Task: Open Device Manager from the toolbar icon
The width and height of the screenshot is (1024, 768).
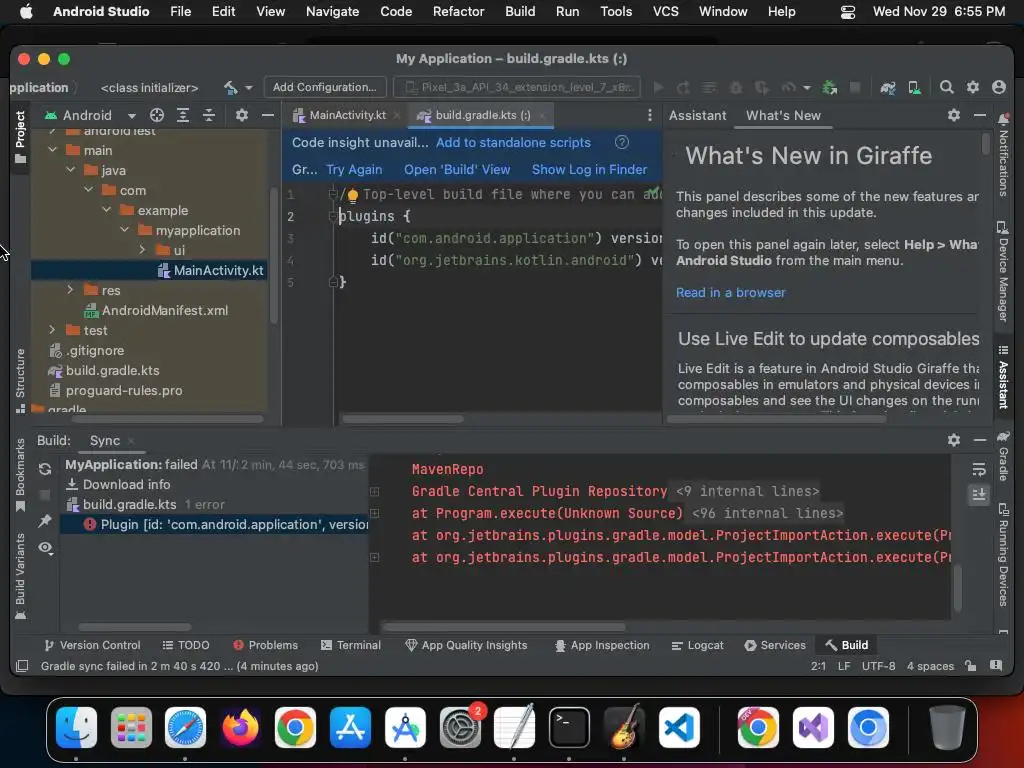Action: pyautogui.click(x=914, y=88)
